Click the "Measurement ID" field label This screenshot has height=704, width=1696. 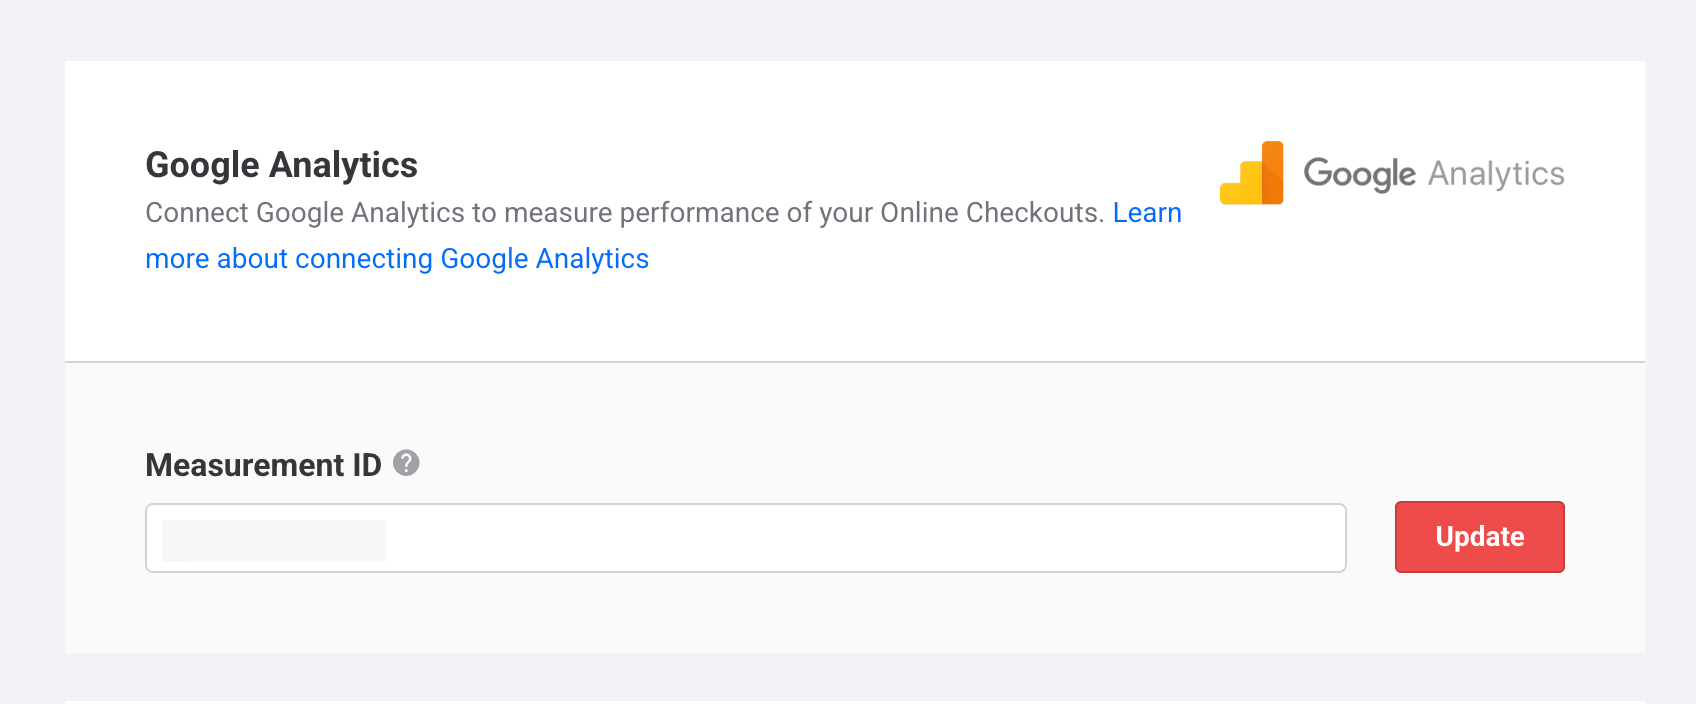point(263,465)
